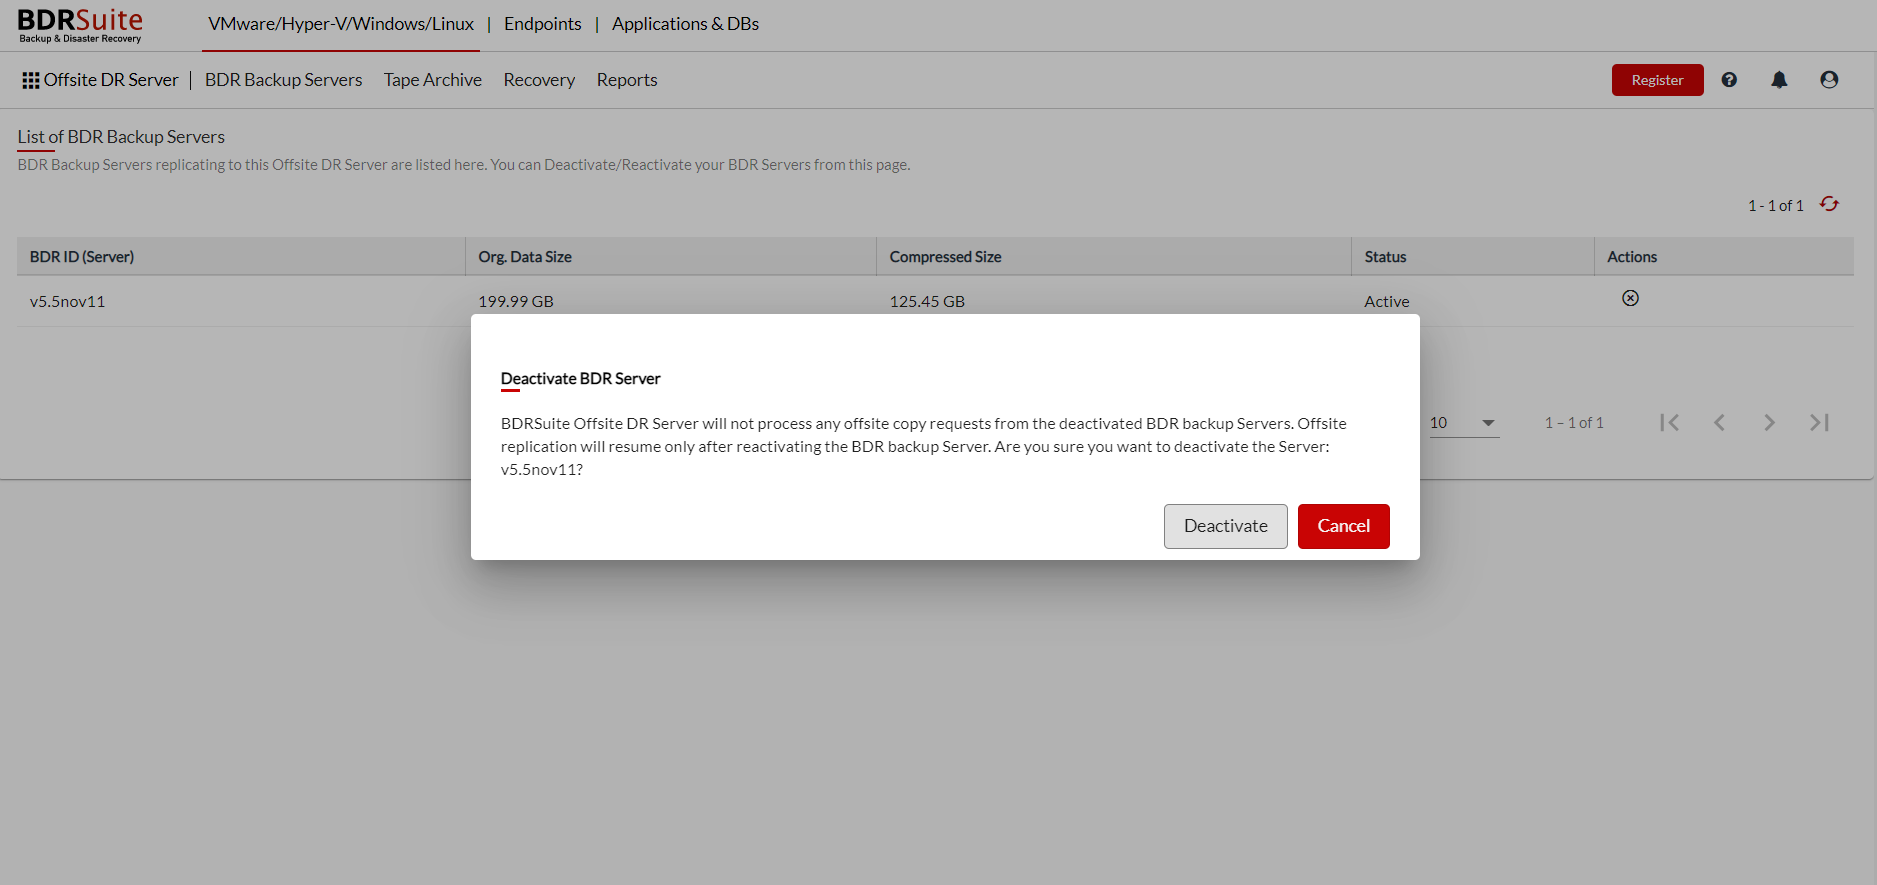Open the help question mark icon
This screenshot has width=1877, height=885.
click(x=1729, y=80)
